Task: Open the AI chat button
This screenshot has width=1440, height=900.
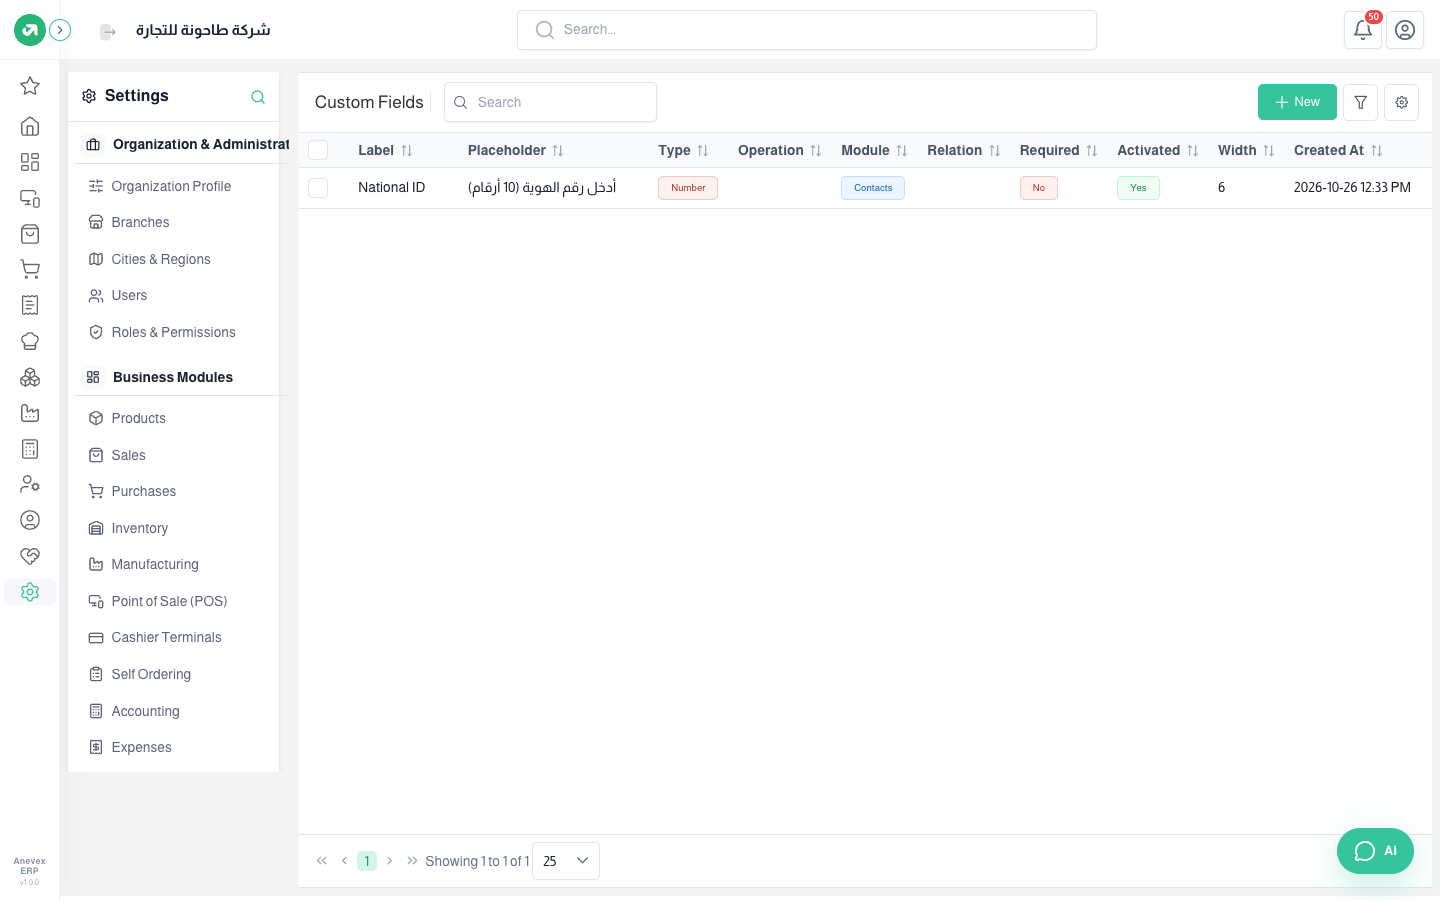Action: point(1375,851)
